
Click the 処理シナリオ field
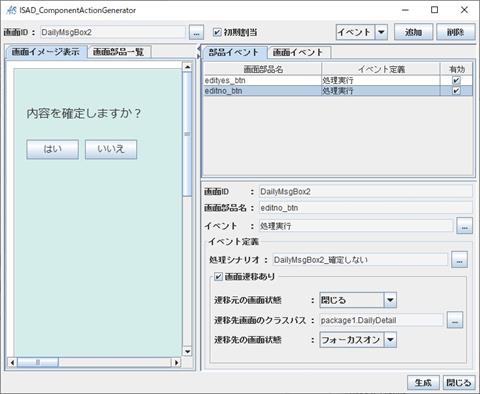pos(360,260)
